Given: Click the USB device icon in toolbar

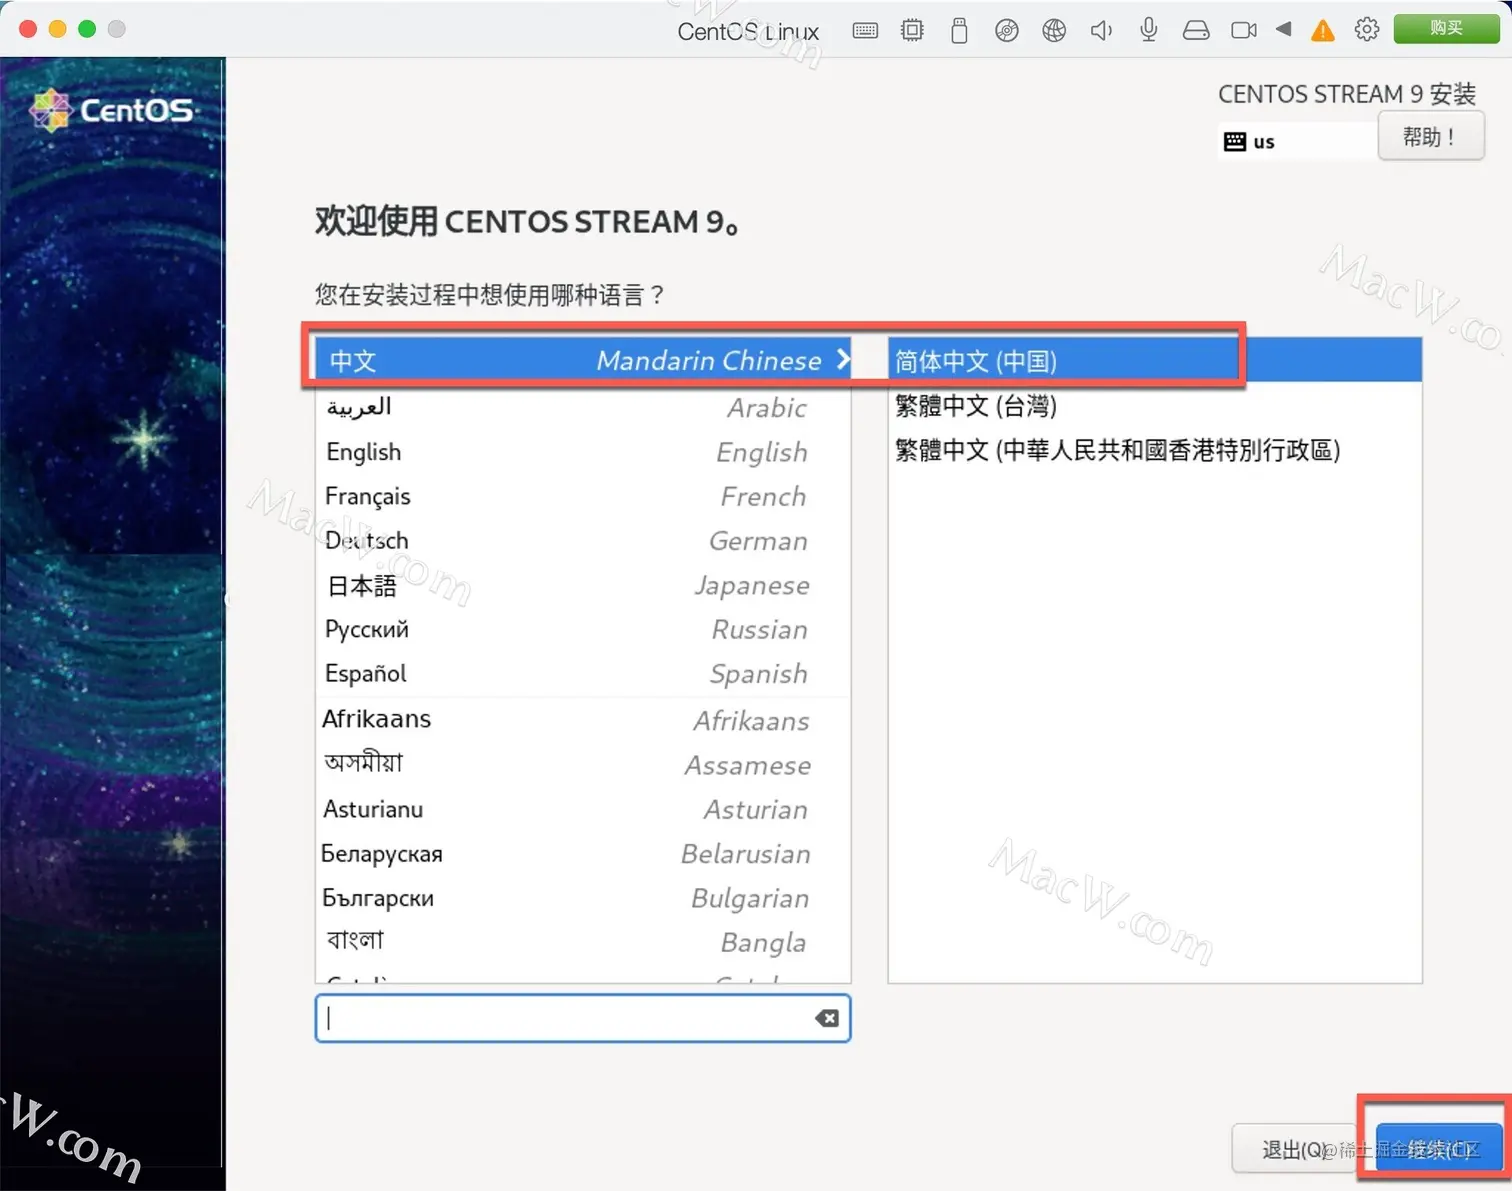Looking at the screenshot, I should [959, 30].
